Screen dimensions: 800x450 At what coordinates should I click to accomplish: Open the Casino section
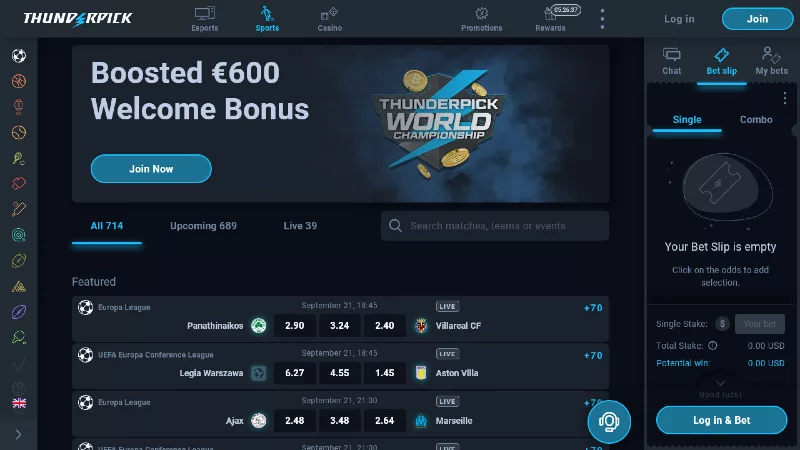[x=330, y=19]
